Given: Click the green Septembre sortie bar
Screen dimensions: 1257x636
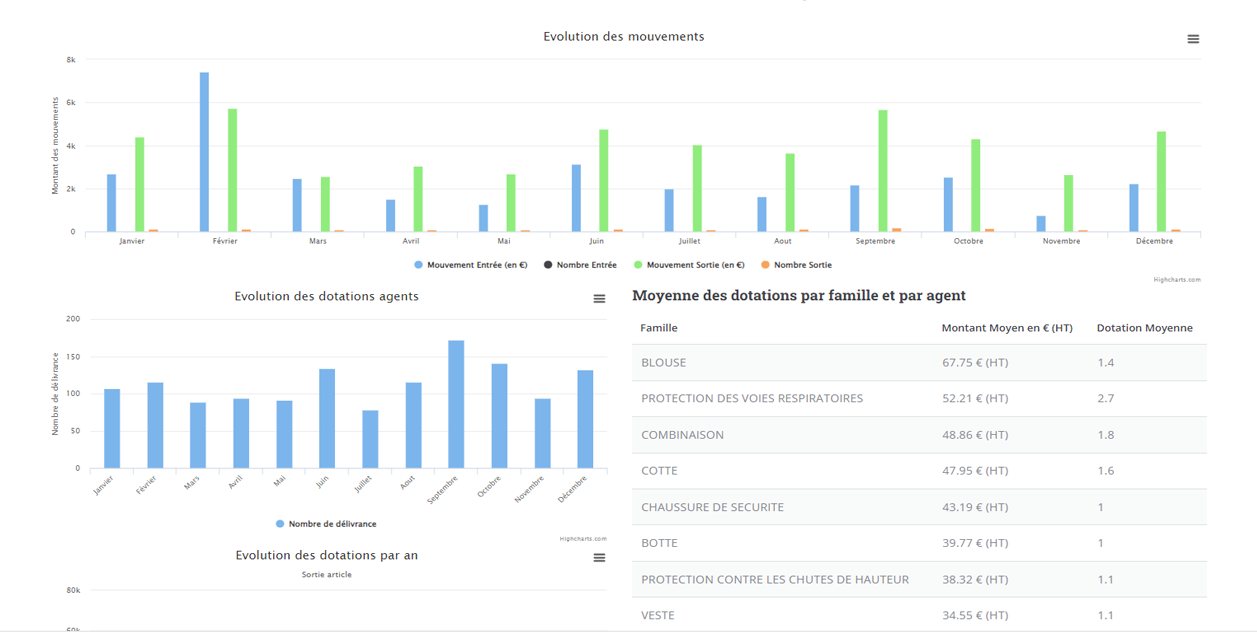Looking at the screenshot, I should point(883,170).
